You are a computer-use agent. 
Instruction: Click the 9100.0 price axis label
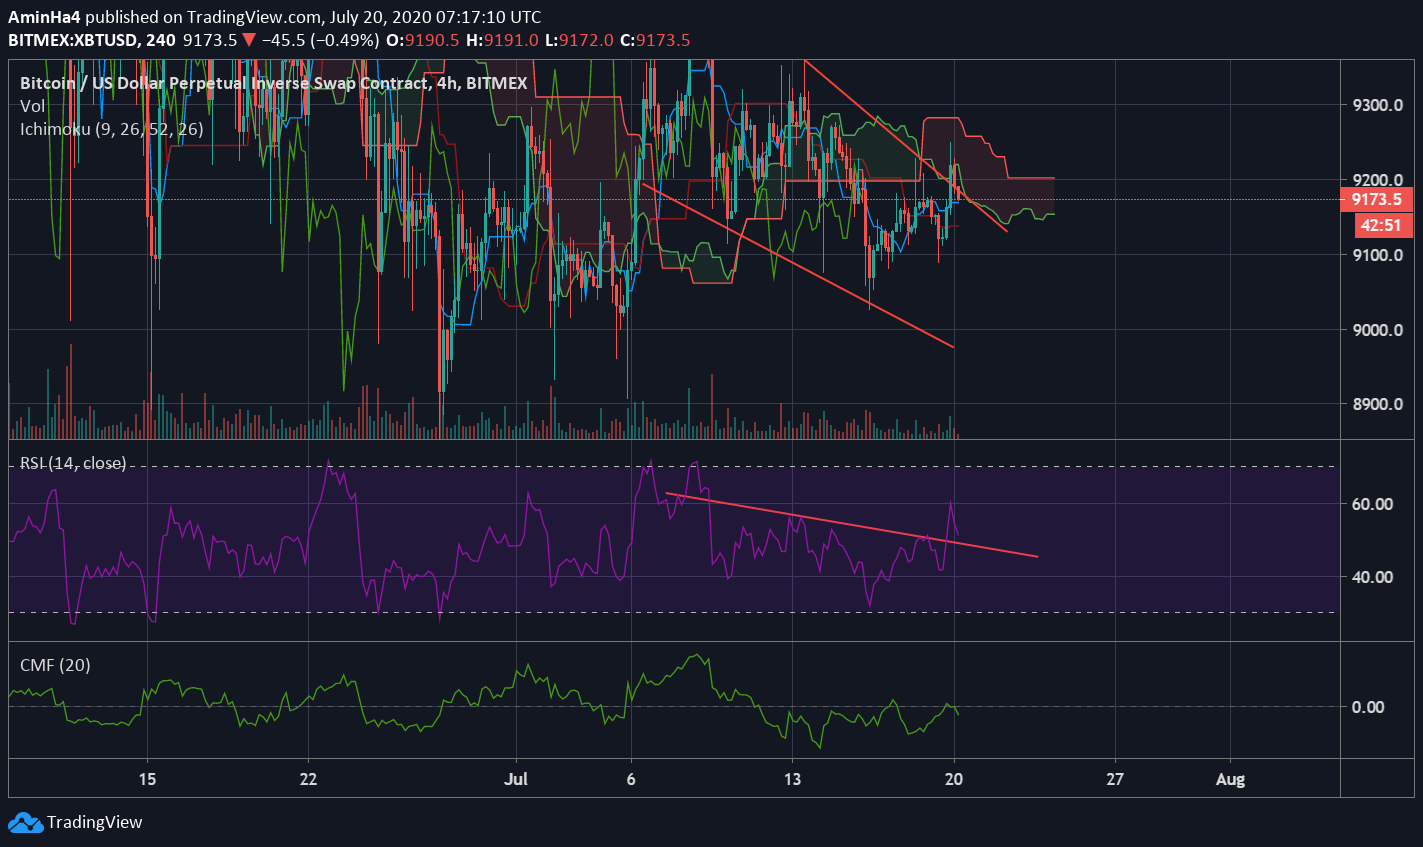pyautogui.click(x=1377, y=255)
